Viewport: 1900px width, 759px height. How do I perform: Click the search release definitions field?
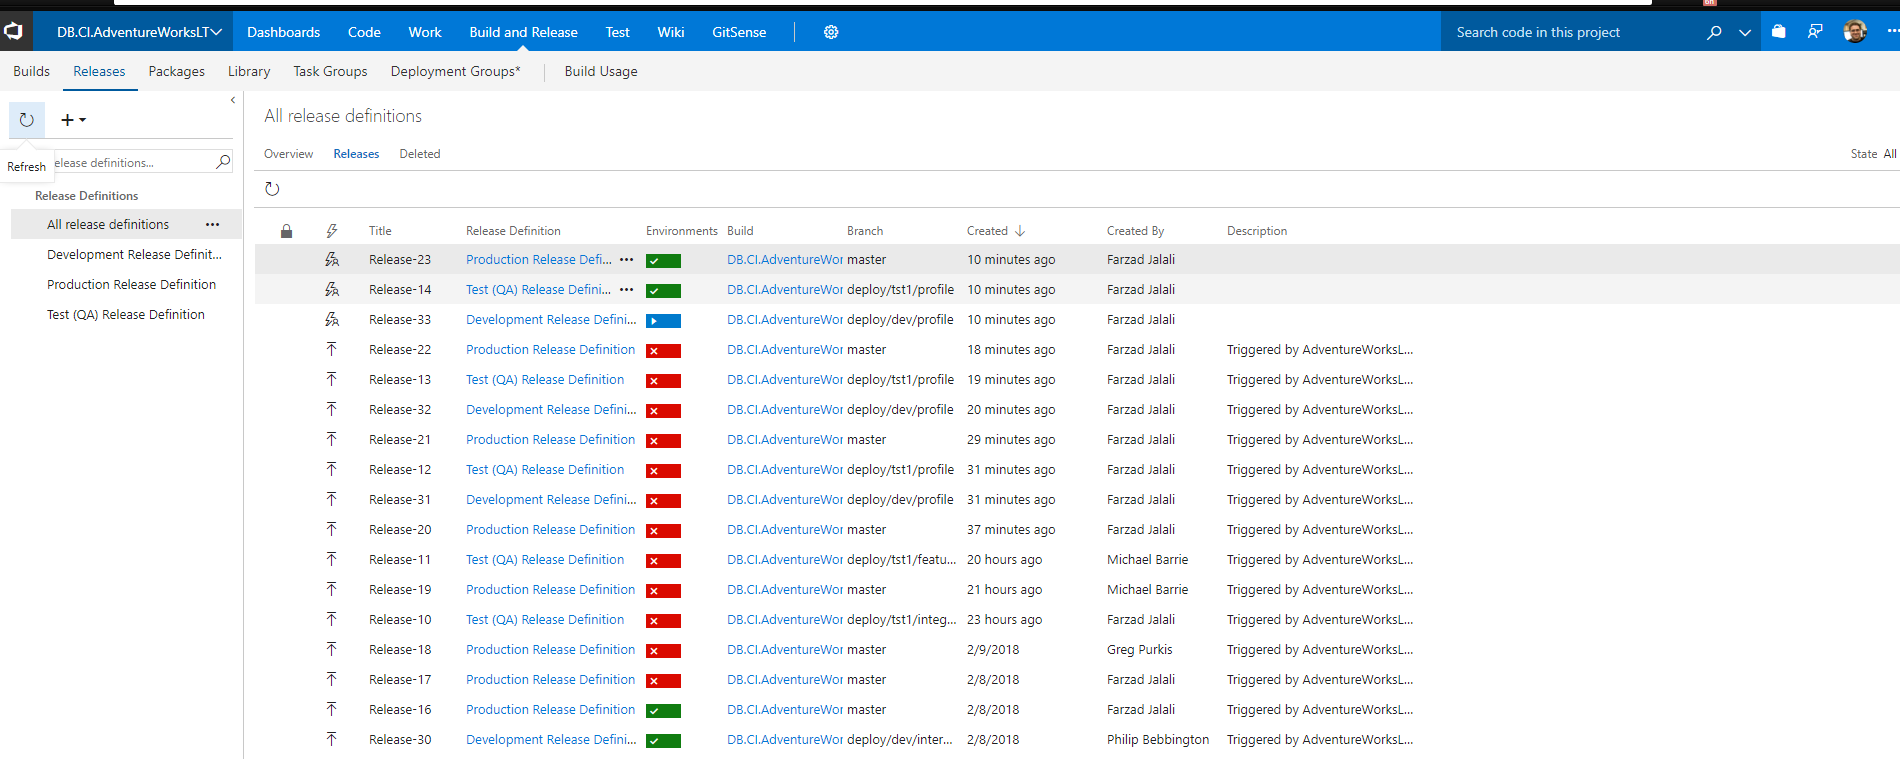coord(130,162)
